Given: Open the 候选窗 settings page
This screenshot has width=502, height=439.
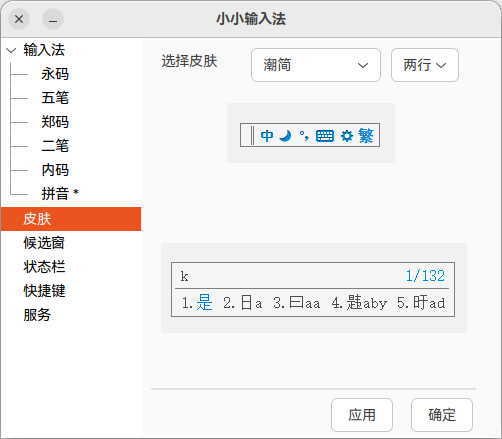Looking at the screenshot, I should coord(44,243).
